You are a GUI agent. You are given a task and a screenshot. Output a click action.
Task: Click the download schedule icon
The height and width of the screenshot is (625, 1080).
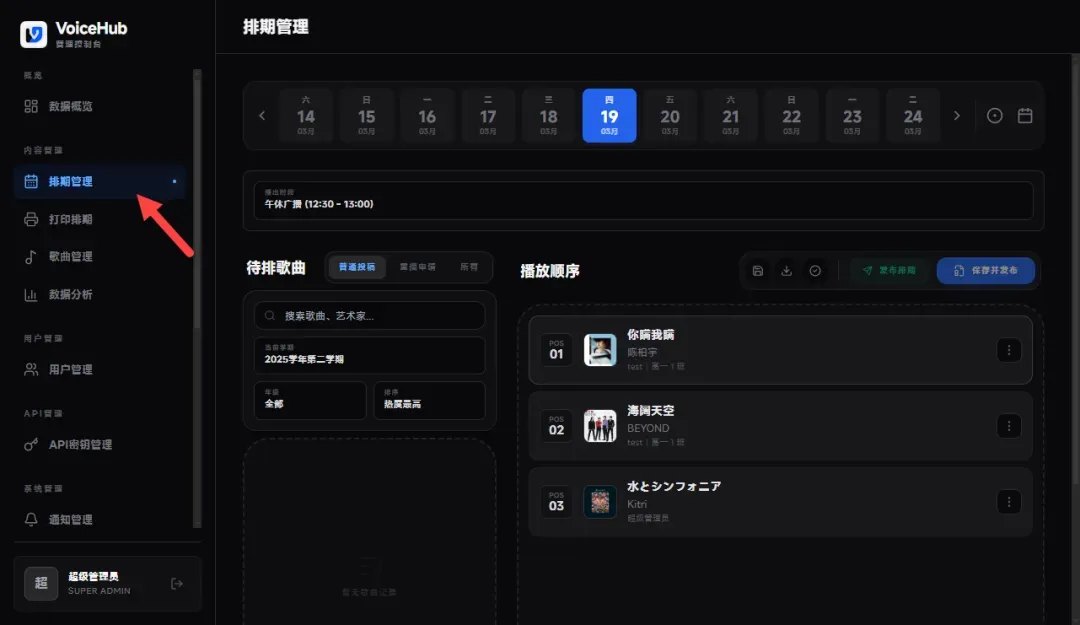(787, 270)
